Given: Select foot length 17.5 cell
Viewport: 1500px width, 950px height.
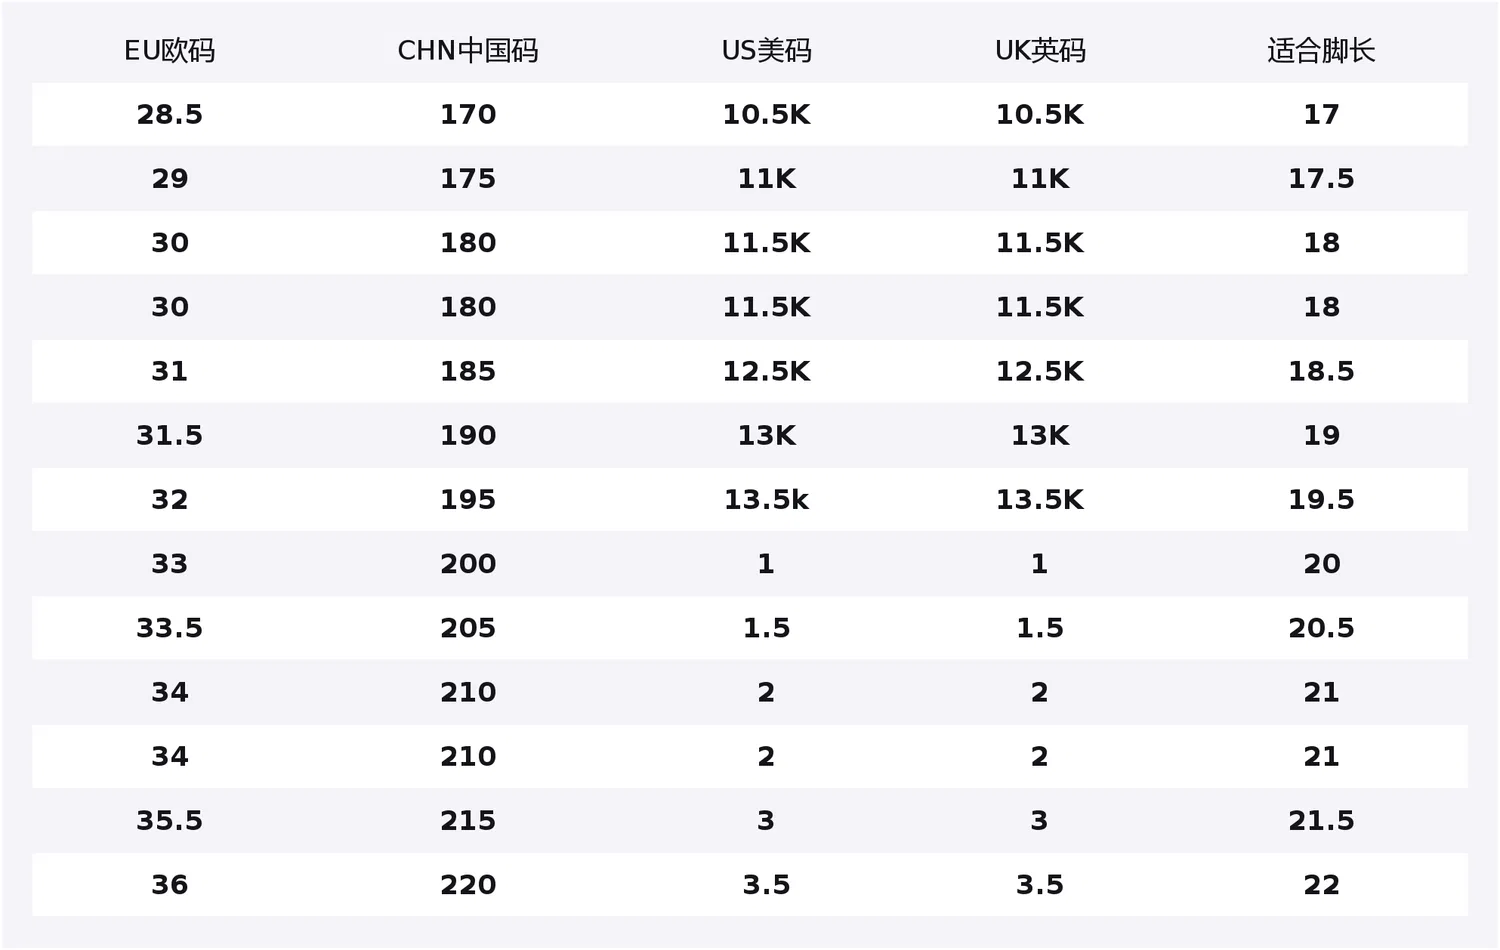Looking at the screenshot, I should pos(1321,179).
